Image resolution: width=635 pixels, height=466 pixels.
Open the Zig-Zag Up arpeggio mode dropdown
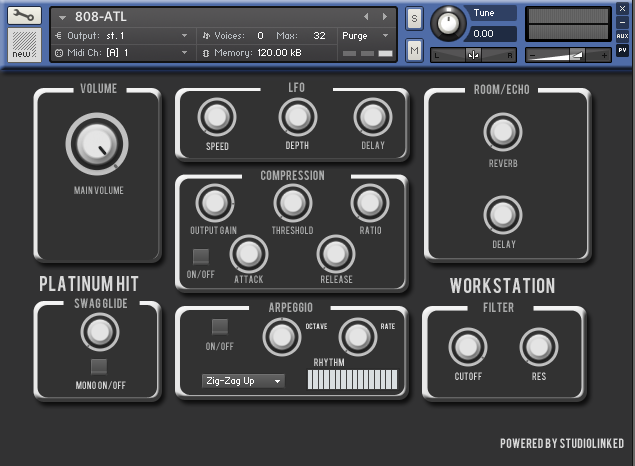click(x=243, y=381)
